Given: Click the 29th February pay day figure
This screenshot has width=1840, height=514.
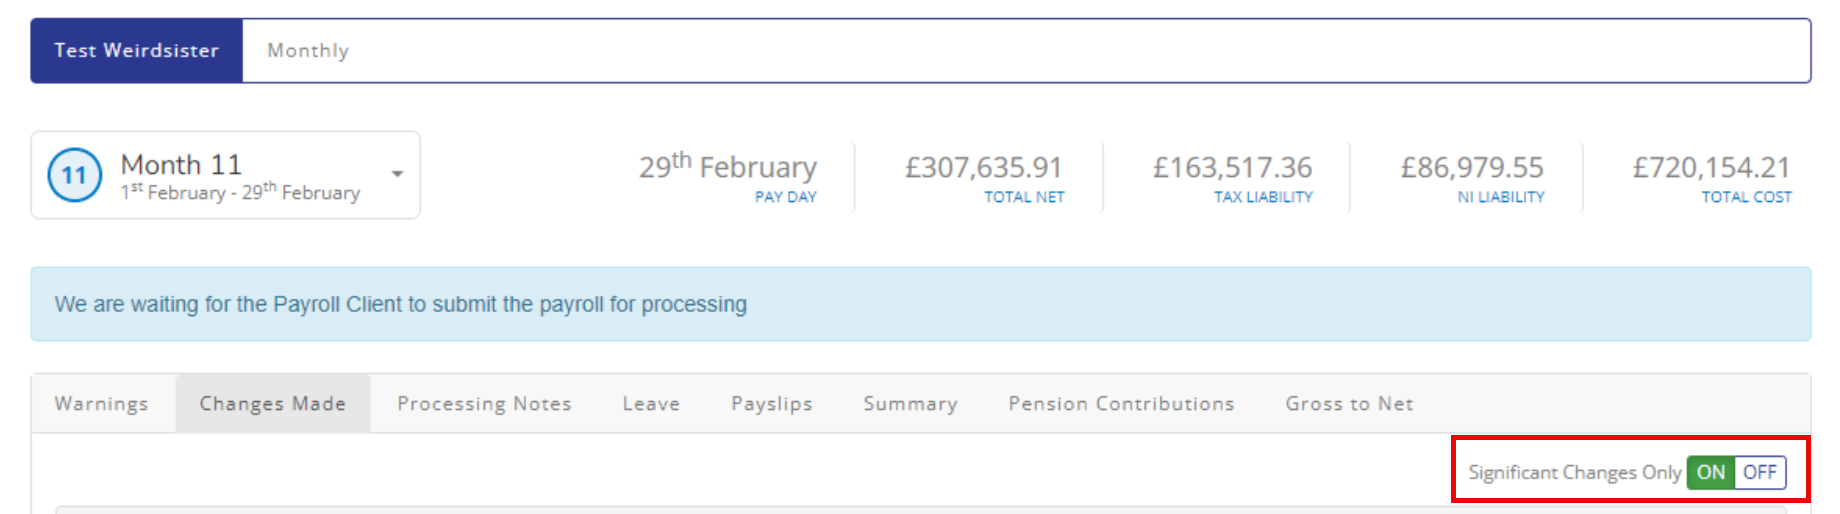Looking at the screenshot, I should (x=728, y=167).
